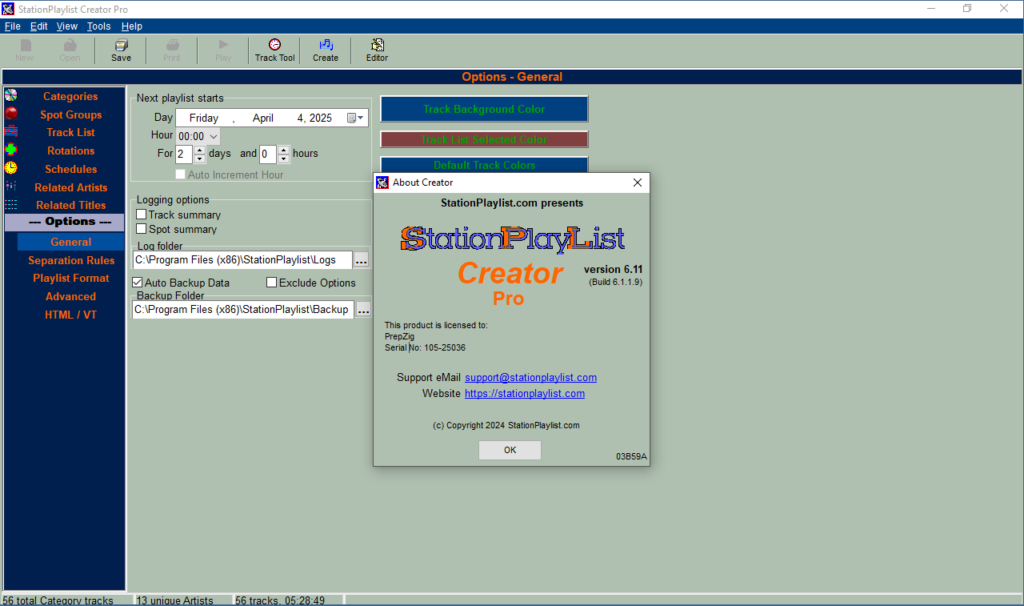The image size is (1024, 606).
Task: Click the Spot Groups red ball icon
Action: point(11,113)
